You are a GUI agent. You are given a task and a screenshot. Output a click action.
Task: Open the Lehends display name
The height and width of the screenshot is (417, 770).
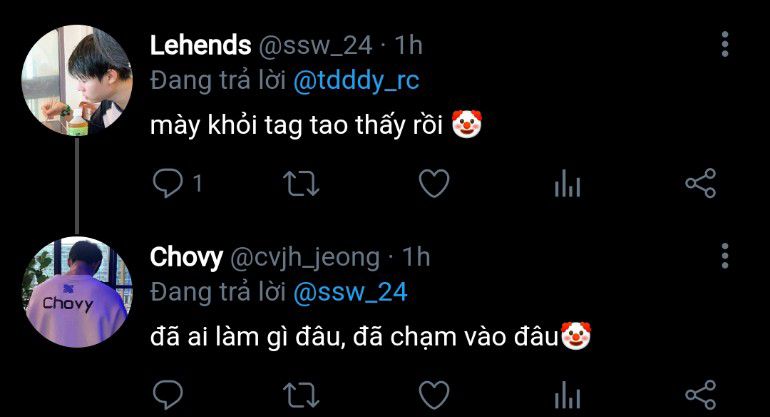point(200,45)
